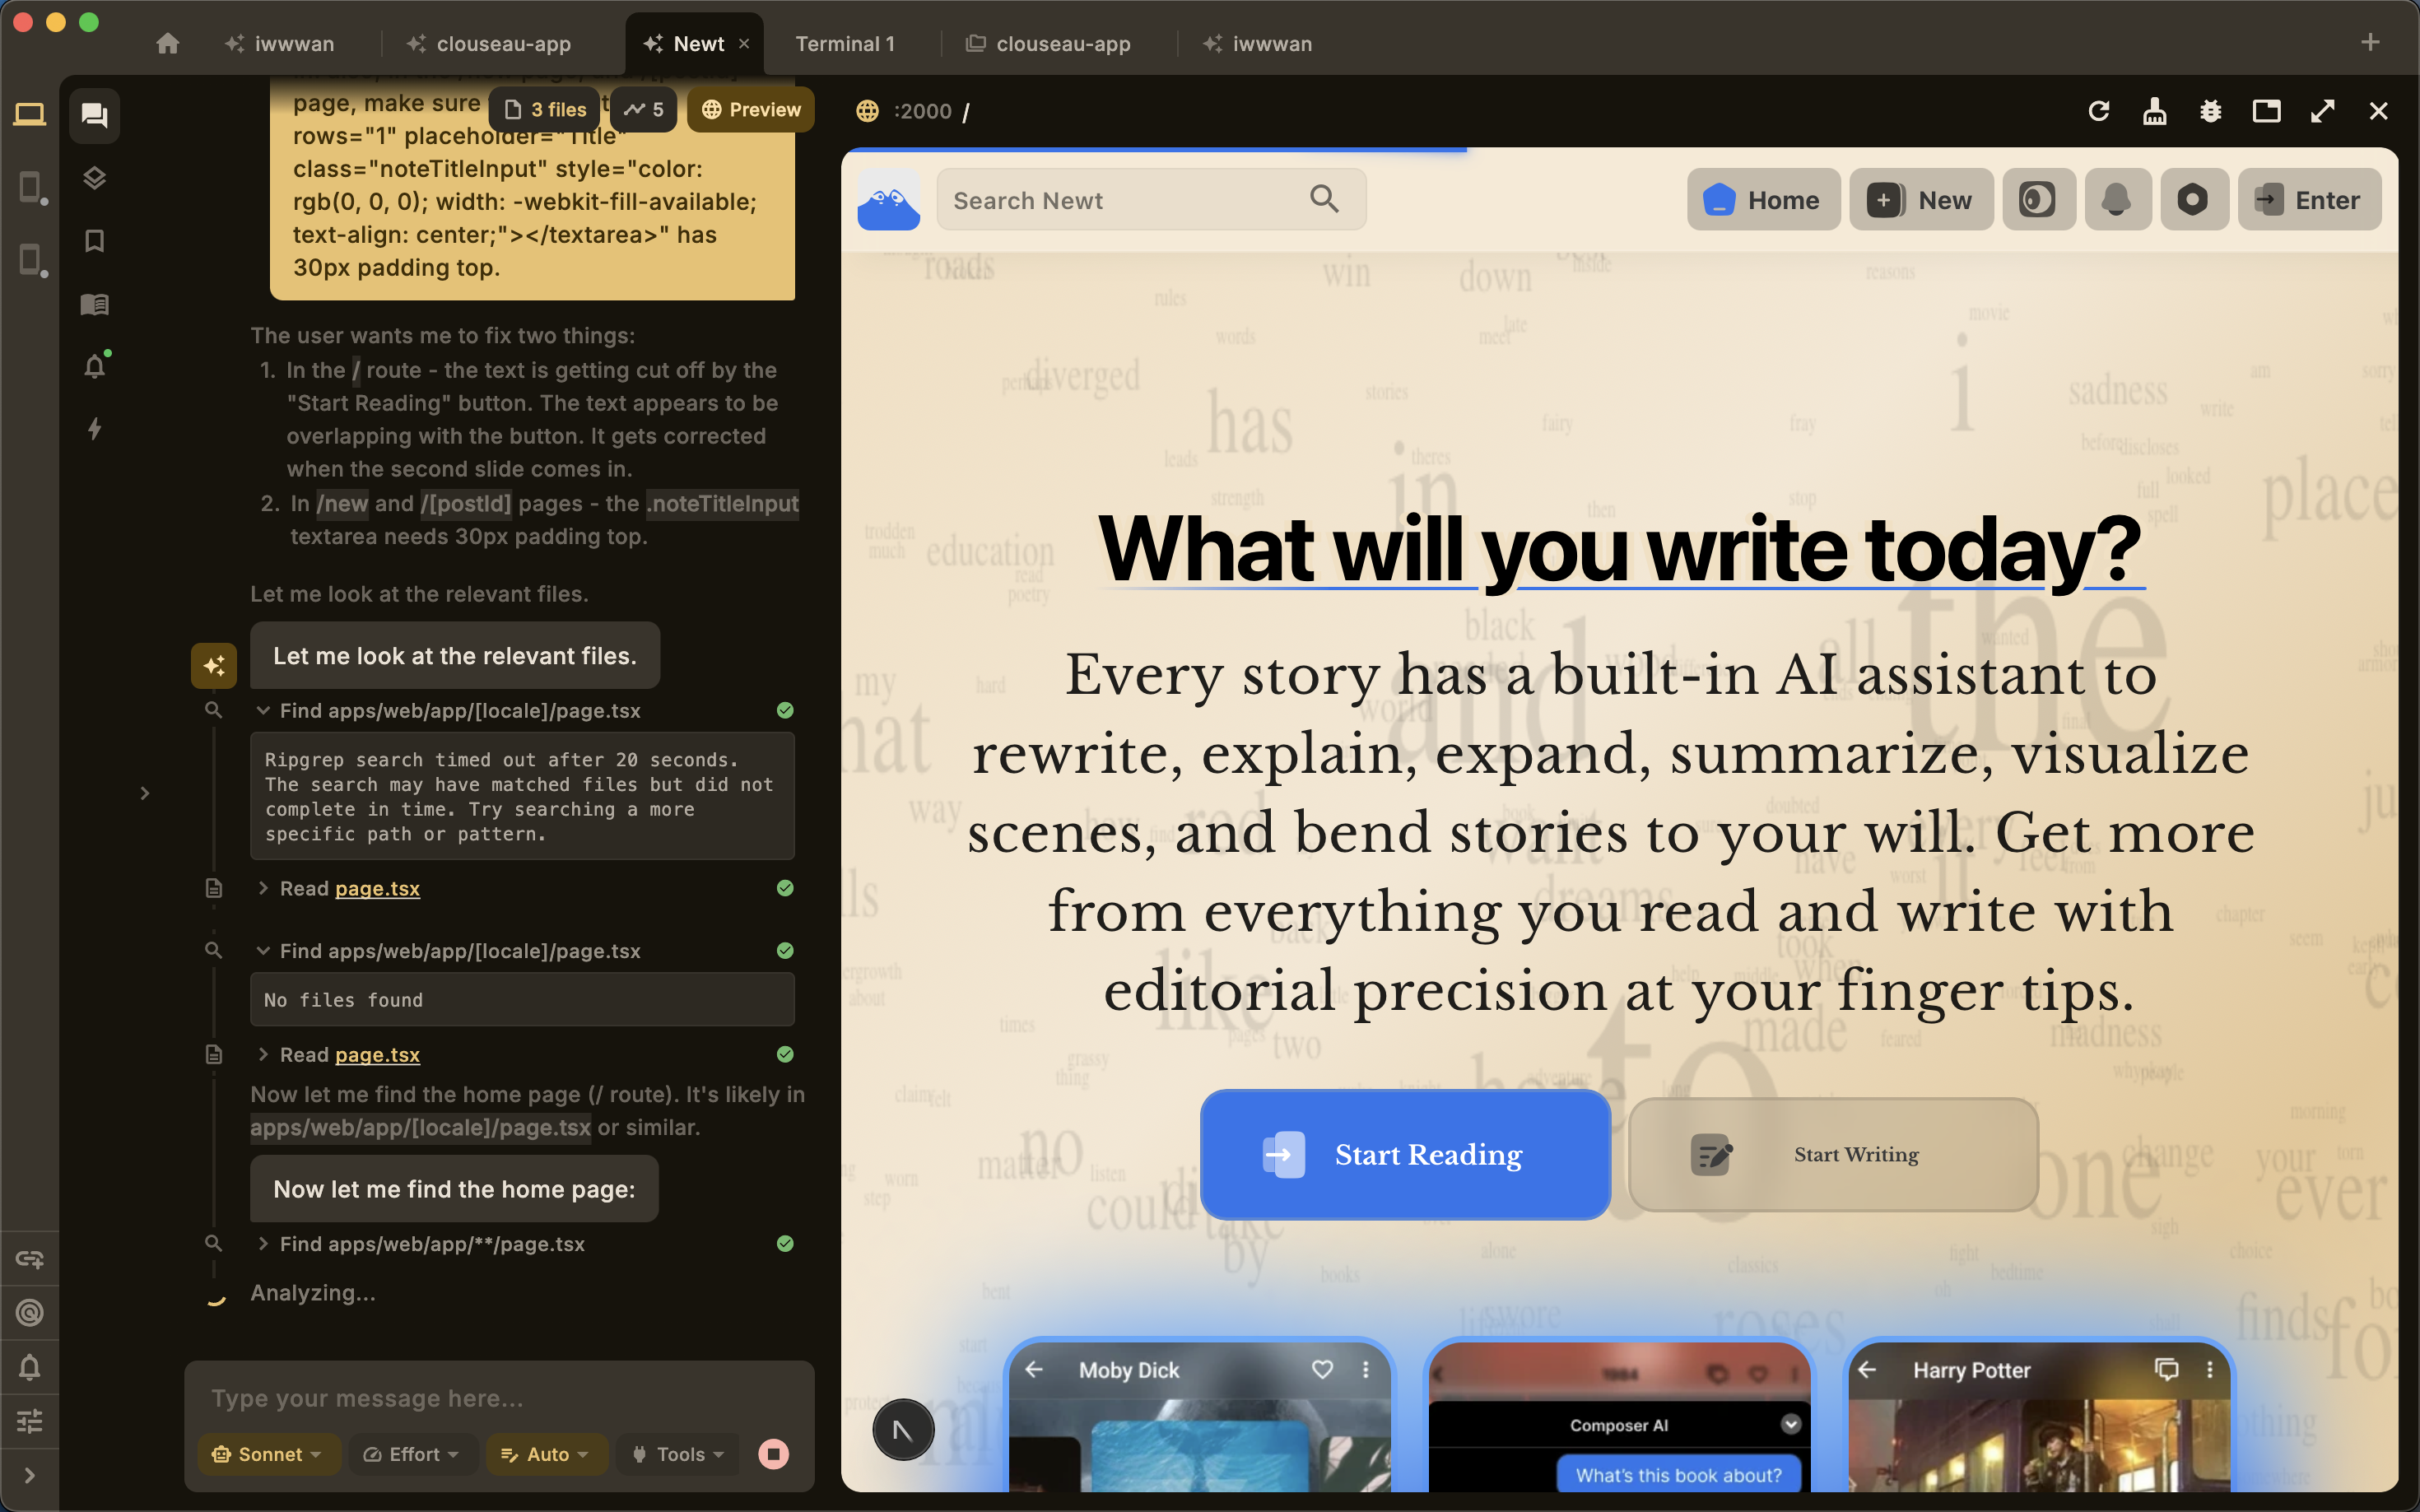
Task: Open the open-book icon in sidebar
Action: (x=95, y=304)
